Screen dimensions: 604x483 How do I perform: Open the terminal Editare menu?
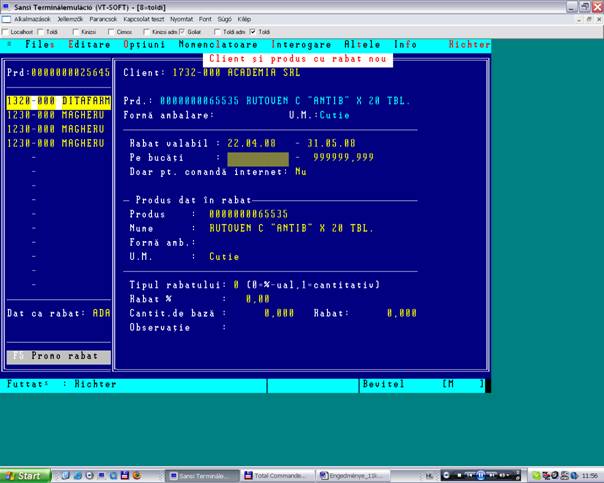(x=89, y=45)
